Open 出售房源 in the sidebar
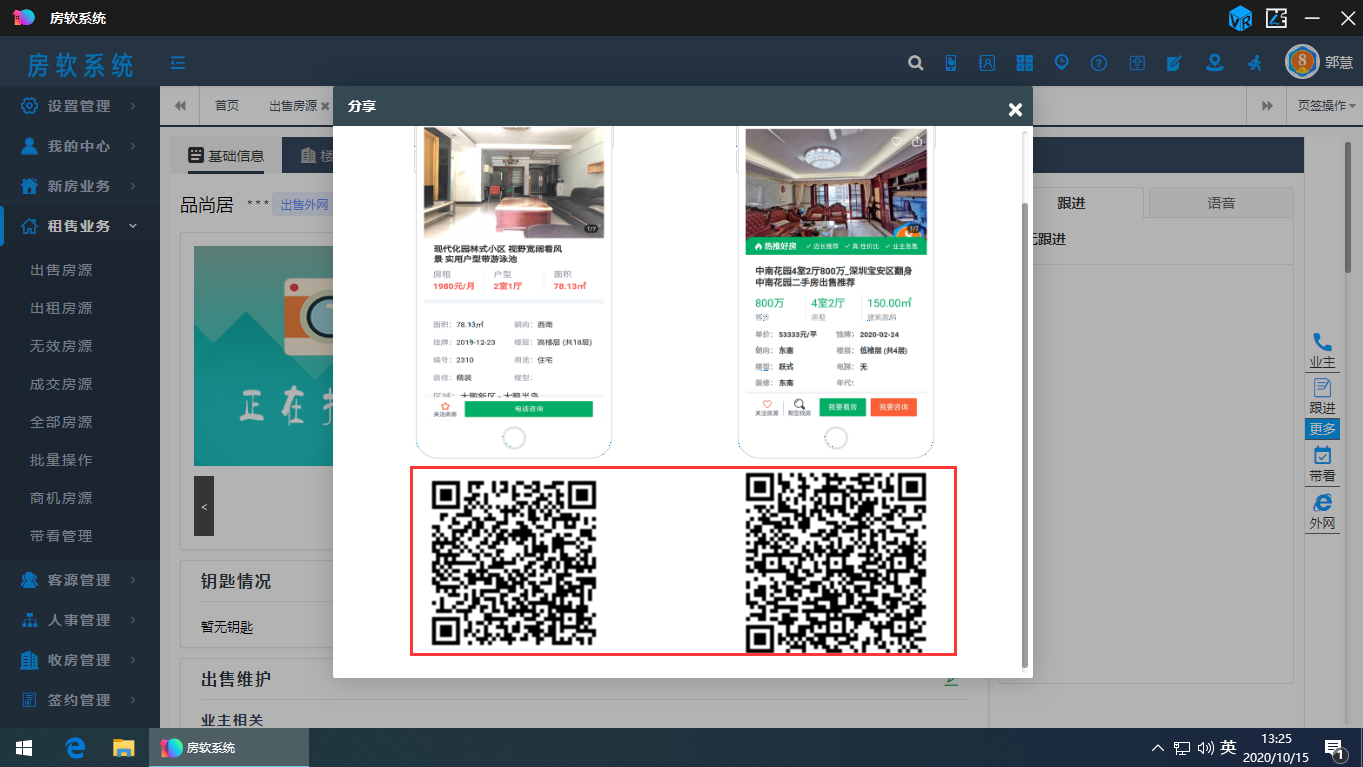The width and height of the screenshot is (1363, 767). 61,270
